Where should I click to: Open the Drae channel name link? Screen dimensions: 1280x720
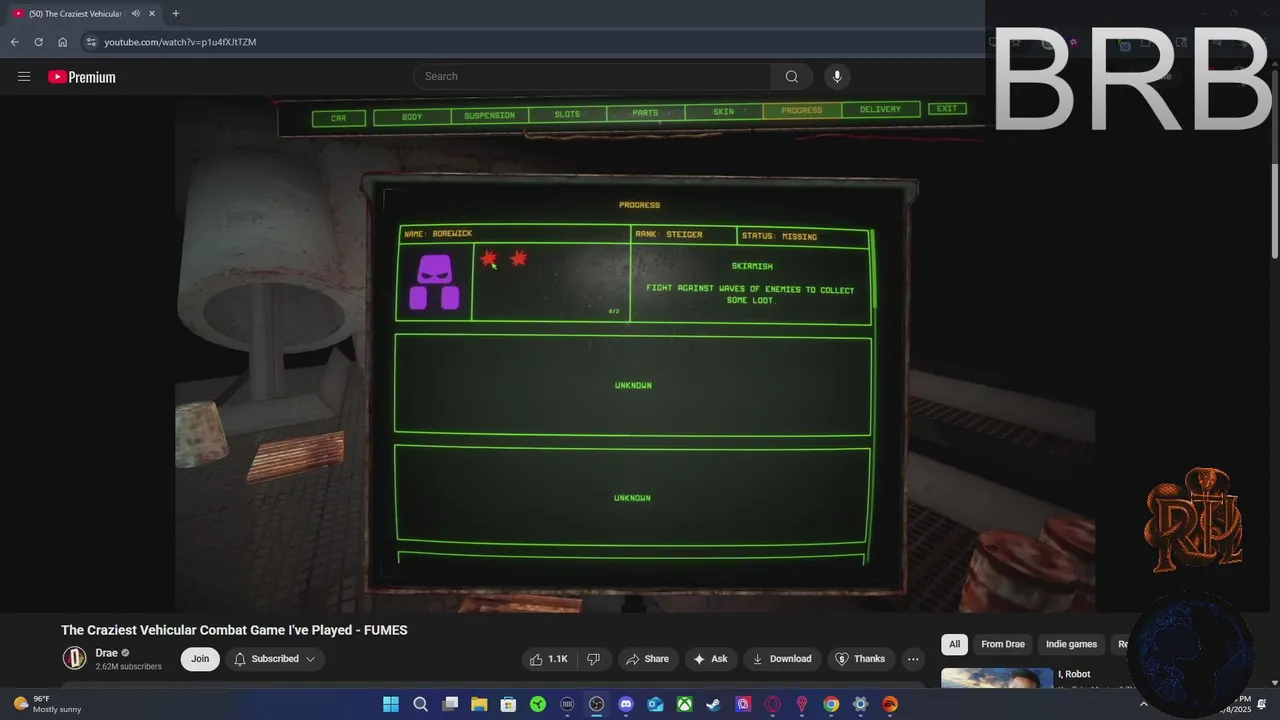tap(106, 653)
